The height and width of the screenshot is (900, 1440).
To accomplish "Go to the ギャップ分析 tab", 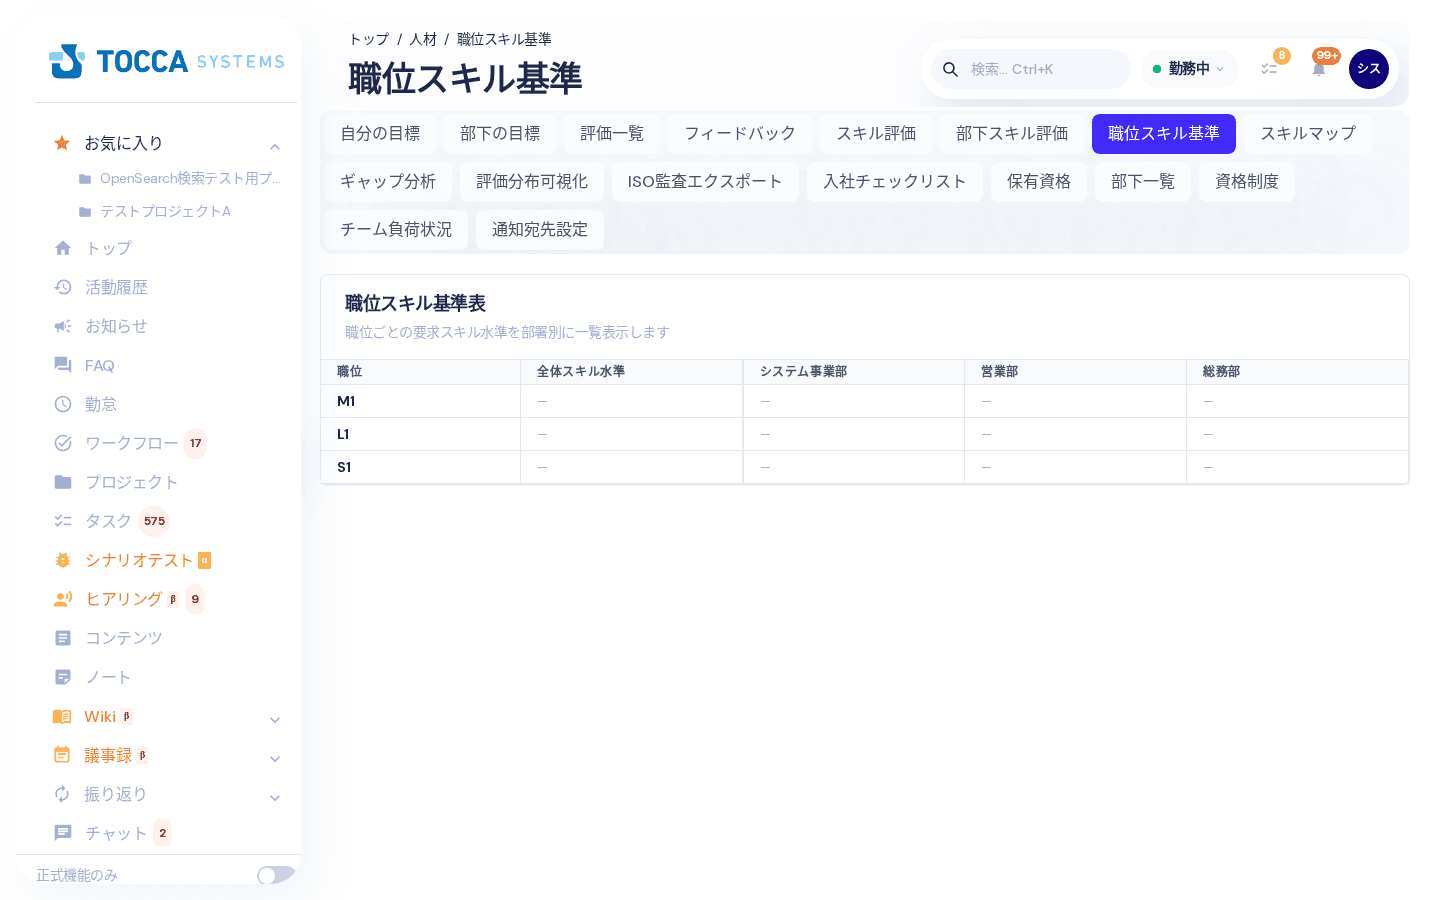I will [388, 182].
